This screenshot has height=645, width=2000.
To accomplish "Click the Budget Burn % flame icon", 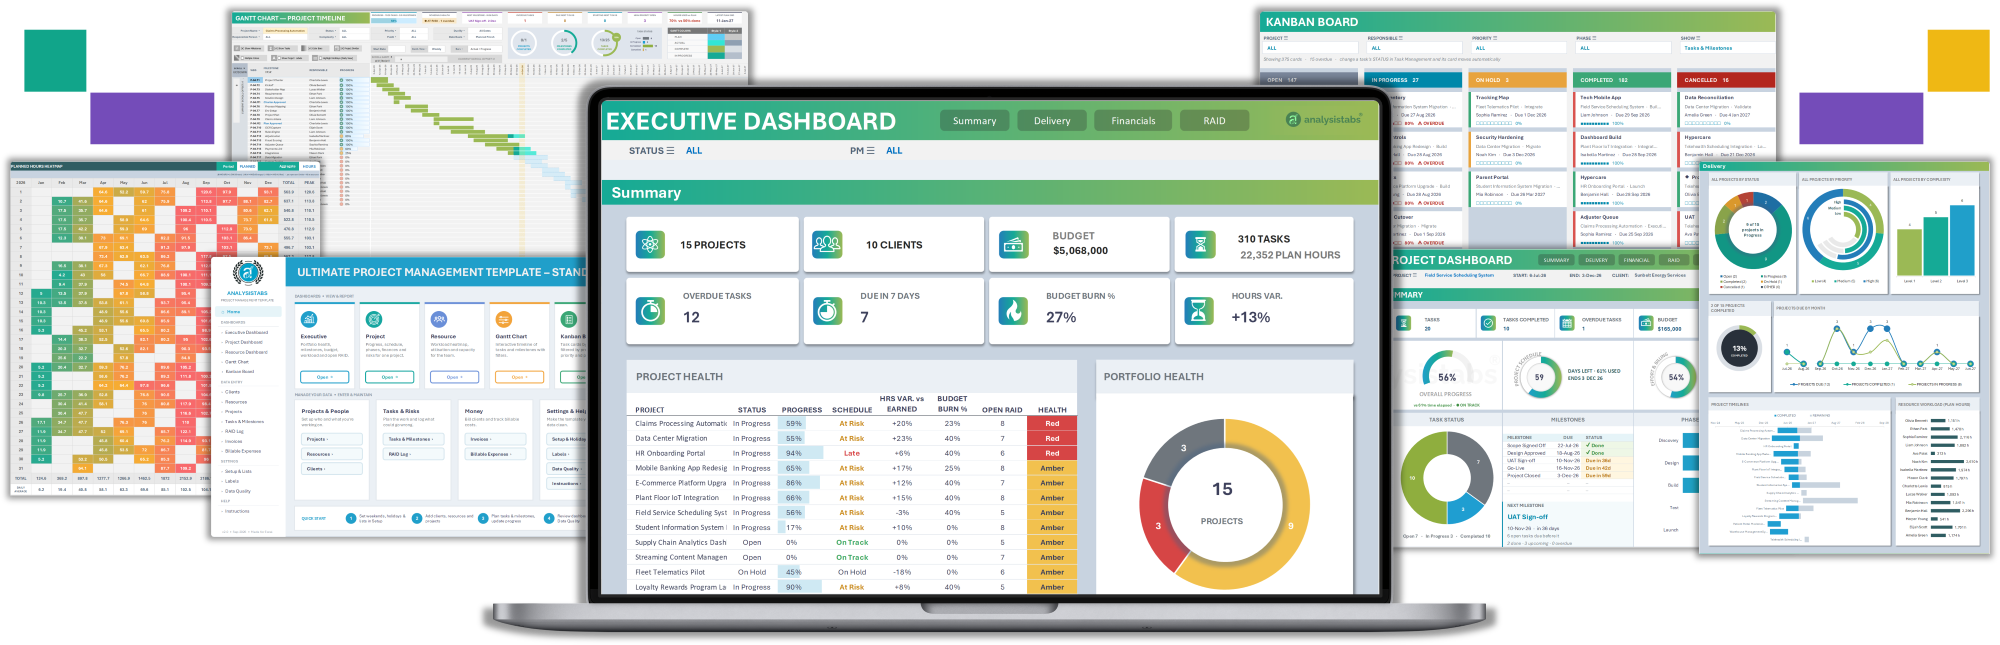I will coord(1014,311).
